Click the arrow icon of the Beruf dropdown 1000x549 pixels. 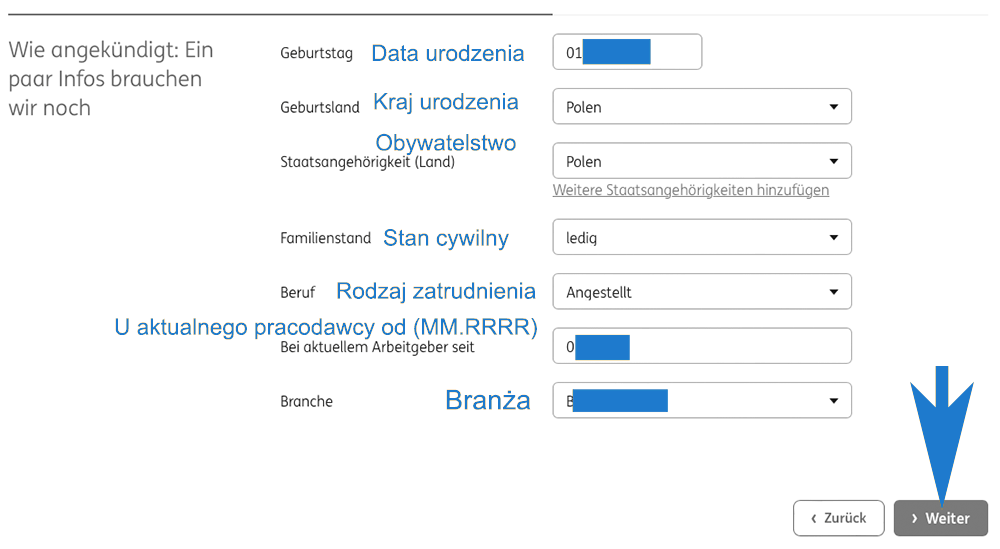(833, 292)
